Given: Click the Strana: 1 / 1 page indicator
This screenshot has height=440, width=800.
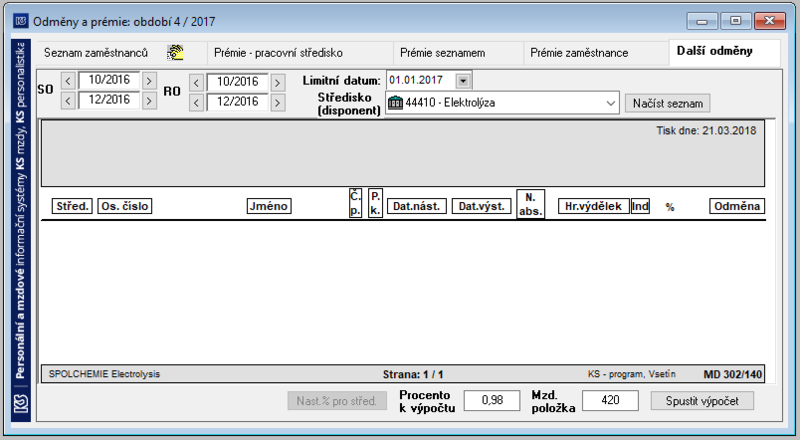Looking at the screenshot, I should [x=413, y=375].
